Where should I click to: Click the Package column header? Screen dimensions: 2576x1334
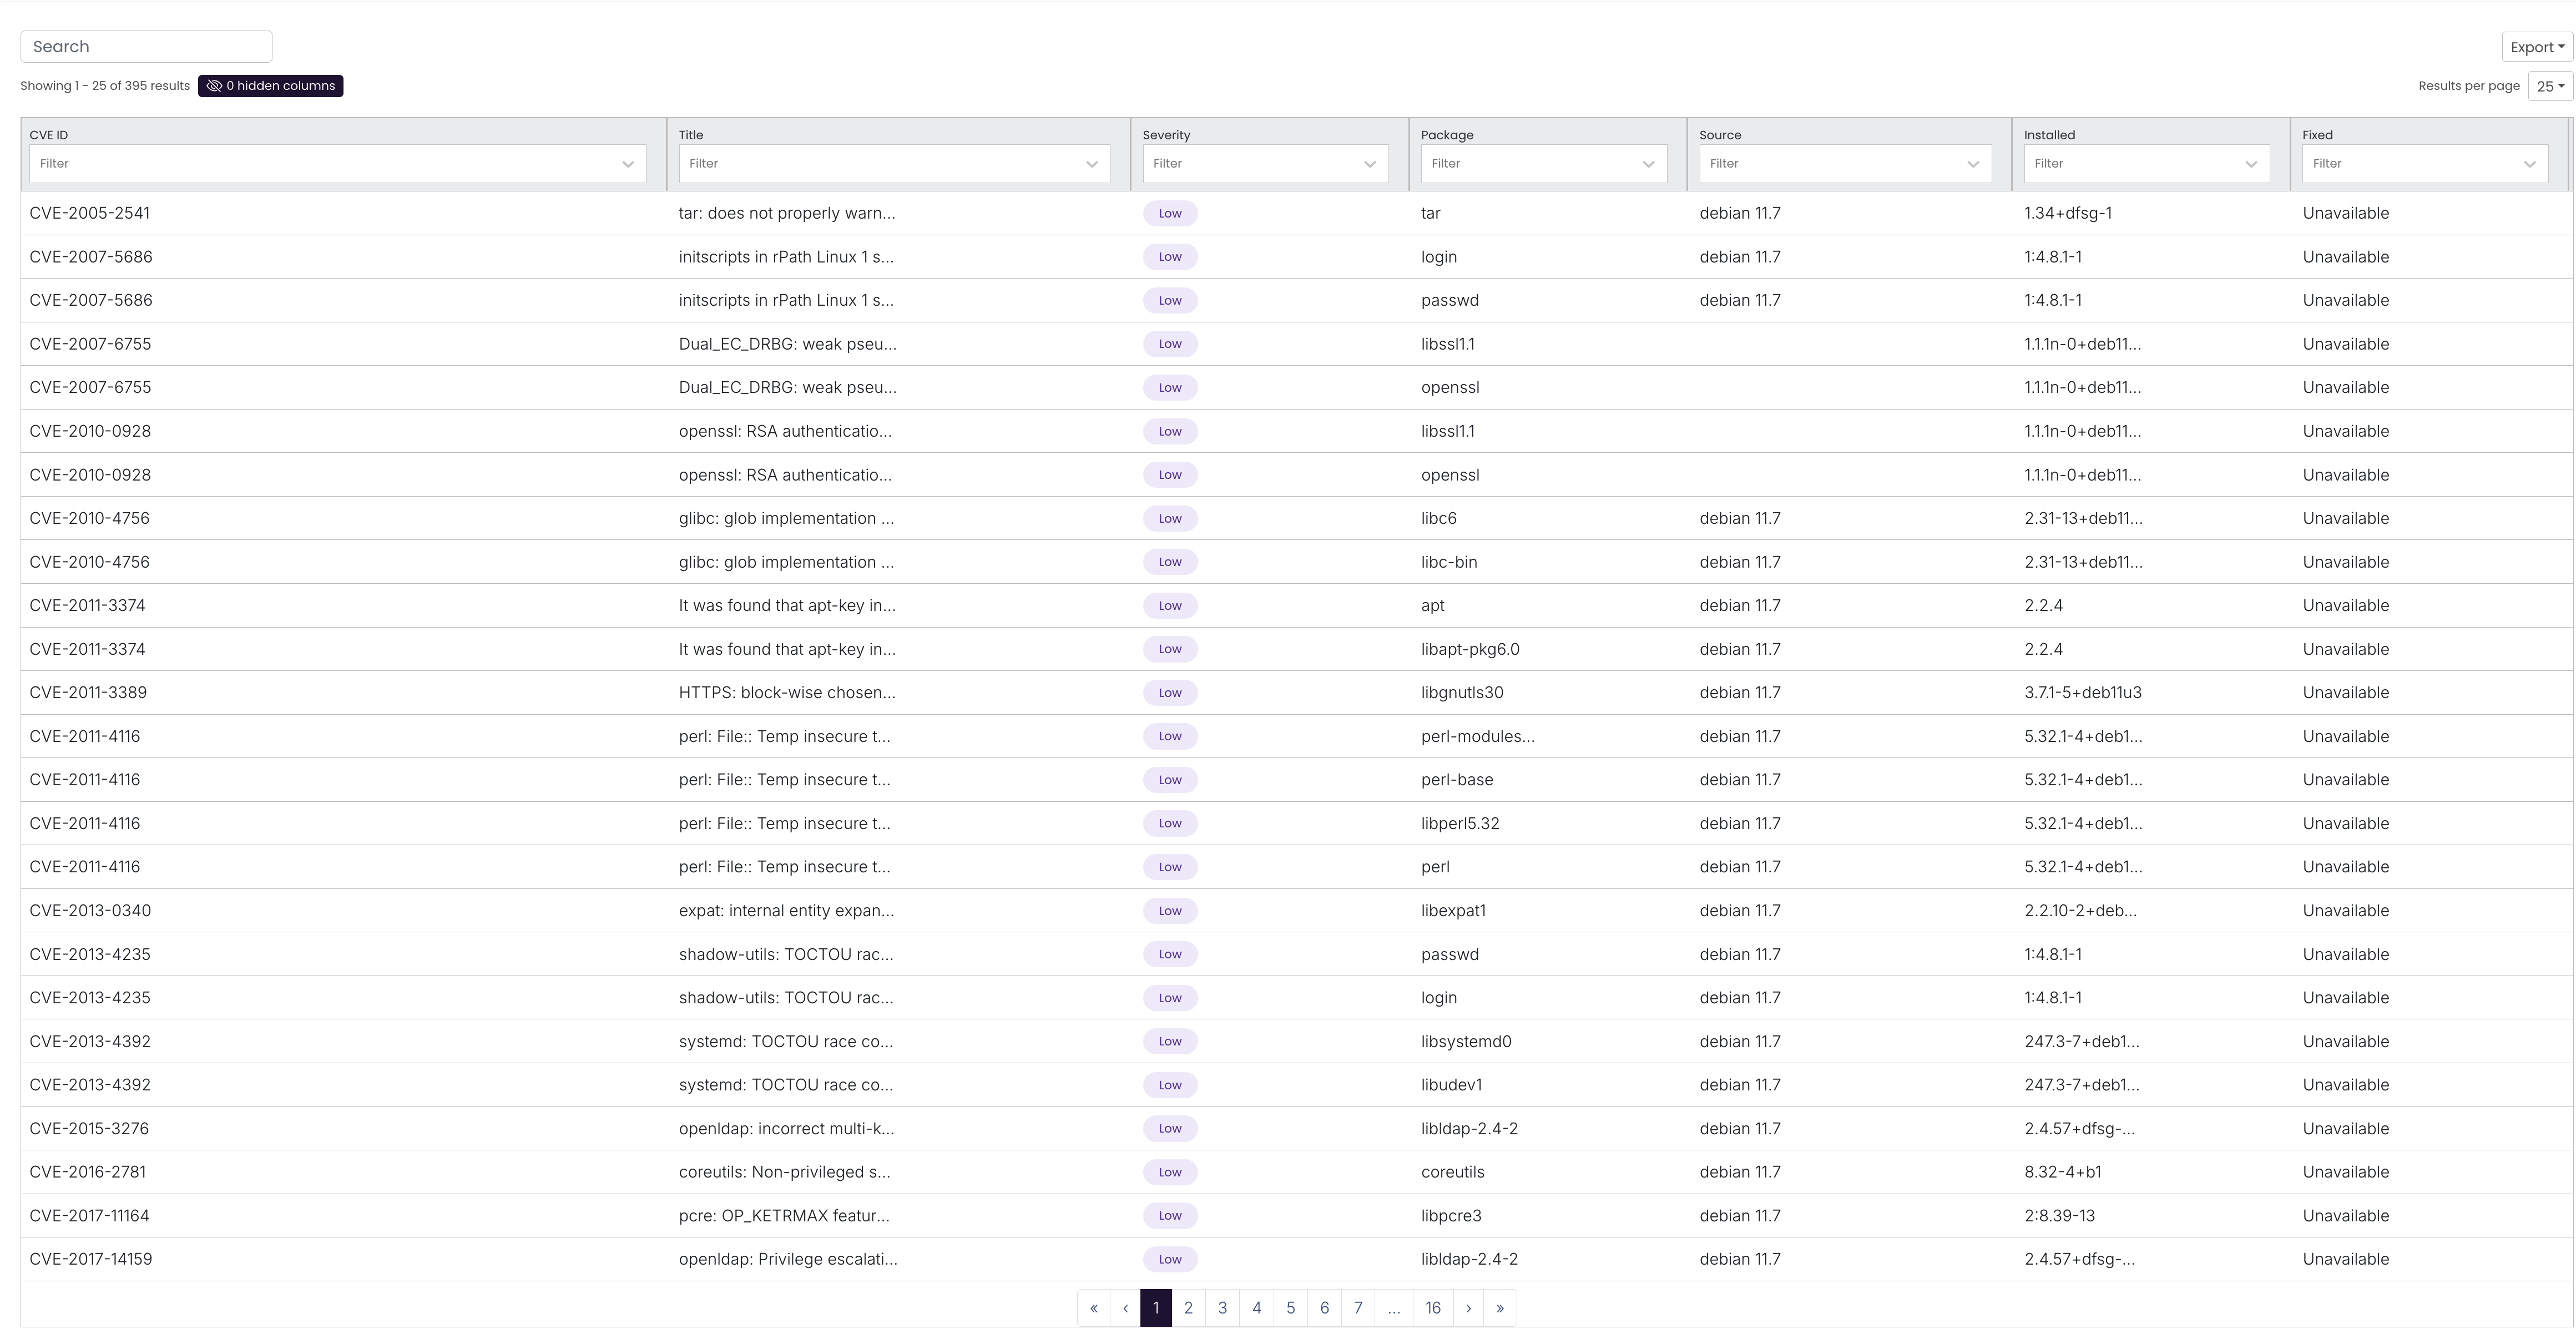tap(1447, 135)
